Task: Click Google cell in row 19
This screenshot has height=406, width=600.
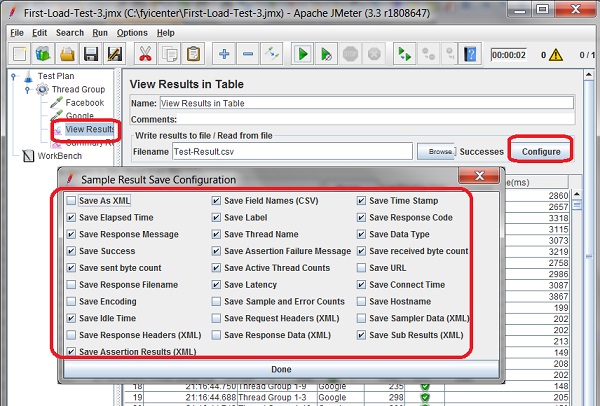Action: pyautogui.click(x=341, y=397)
